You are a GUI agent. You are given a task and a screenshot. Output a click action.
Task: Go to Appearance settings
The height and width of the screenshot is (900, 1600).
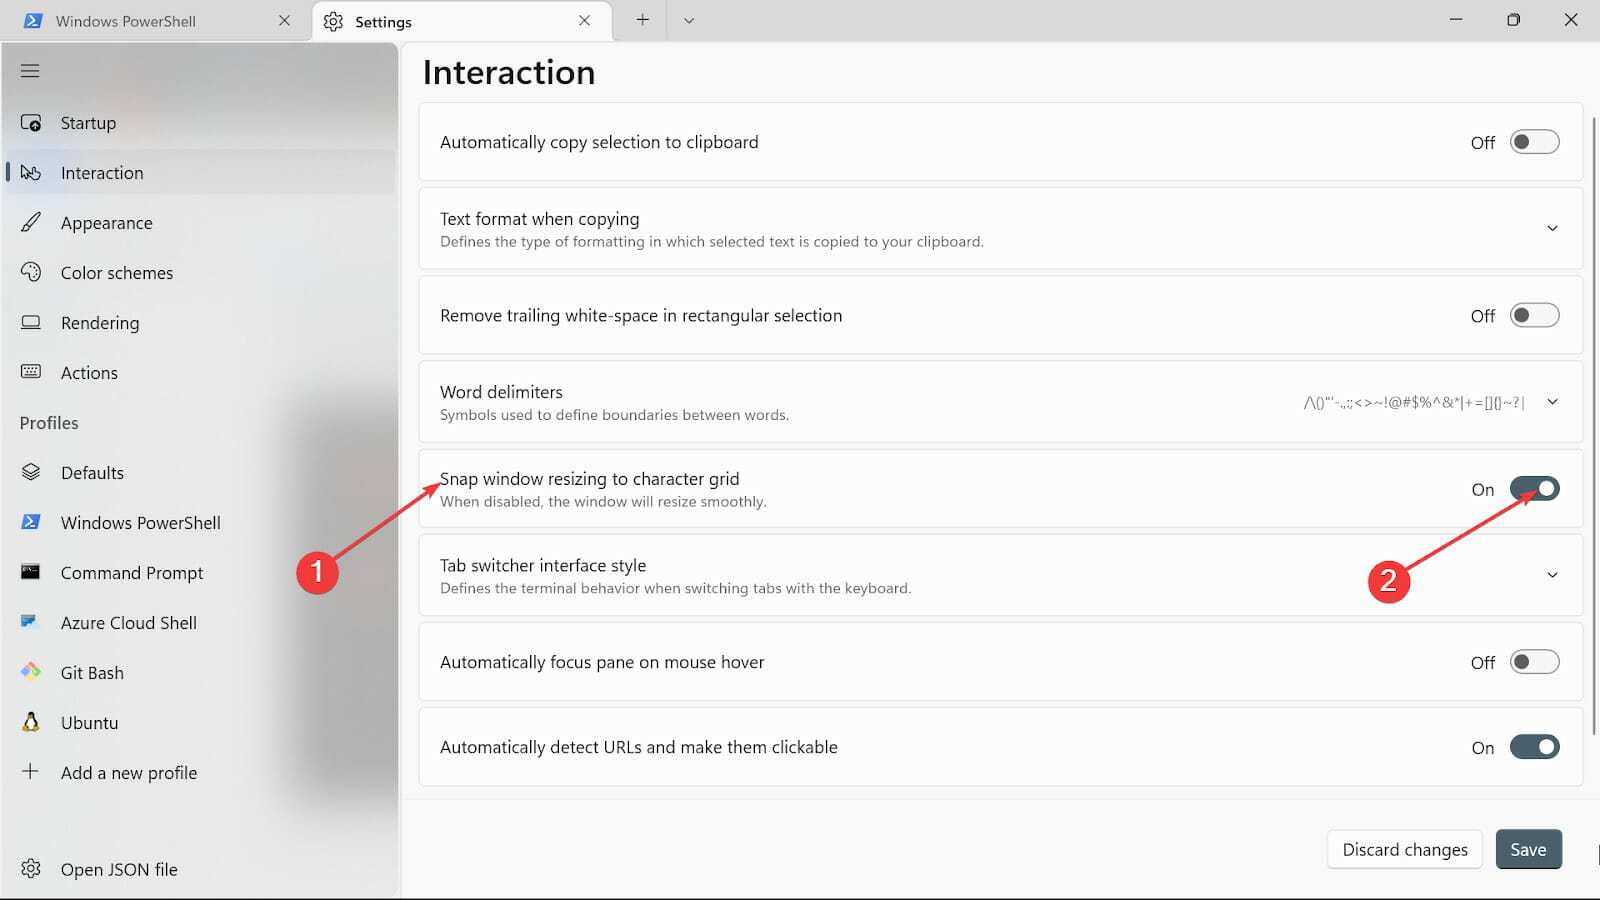[x=200, y=223]
